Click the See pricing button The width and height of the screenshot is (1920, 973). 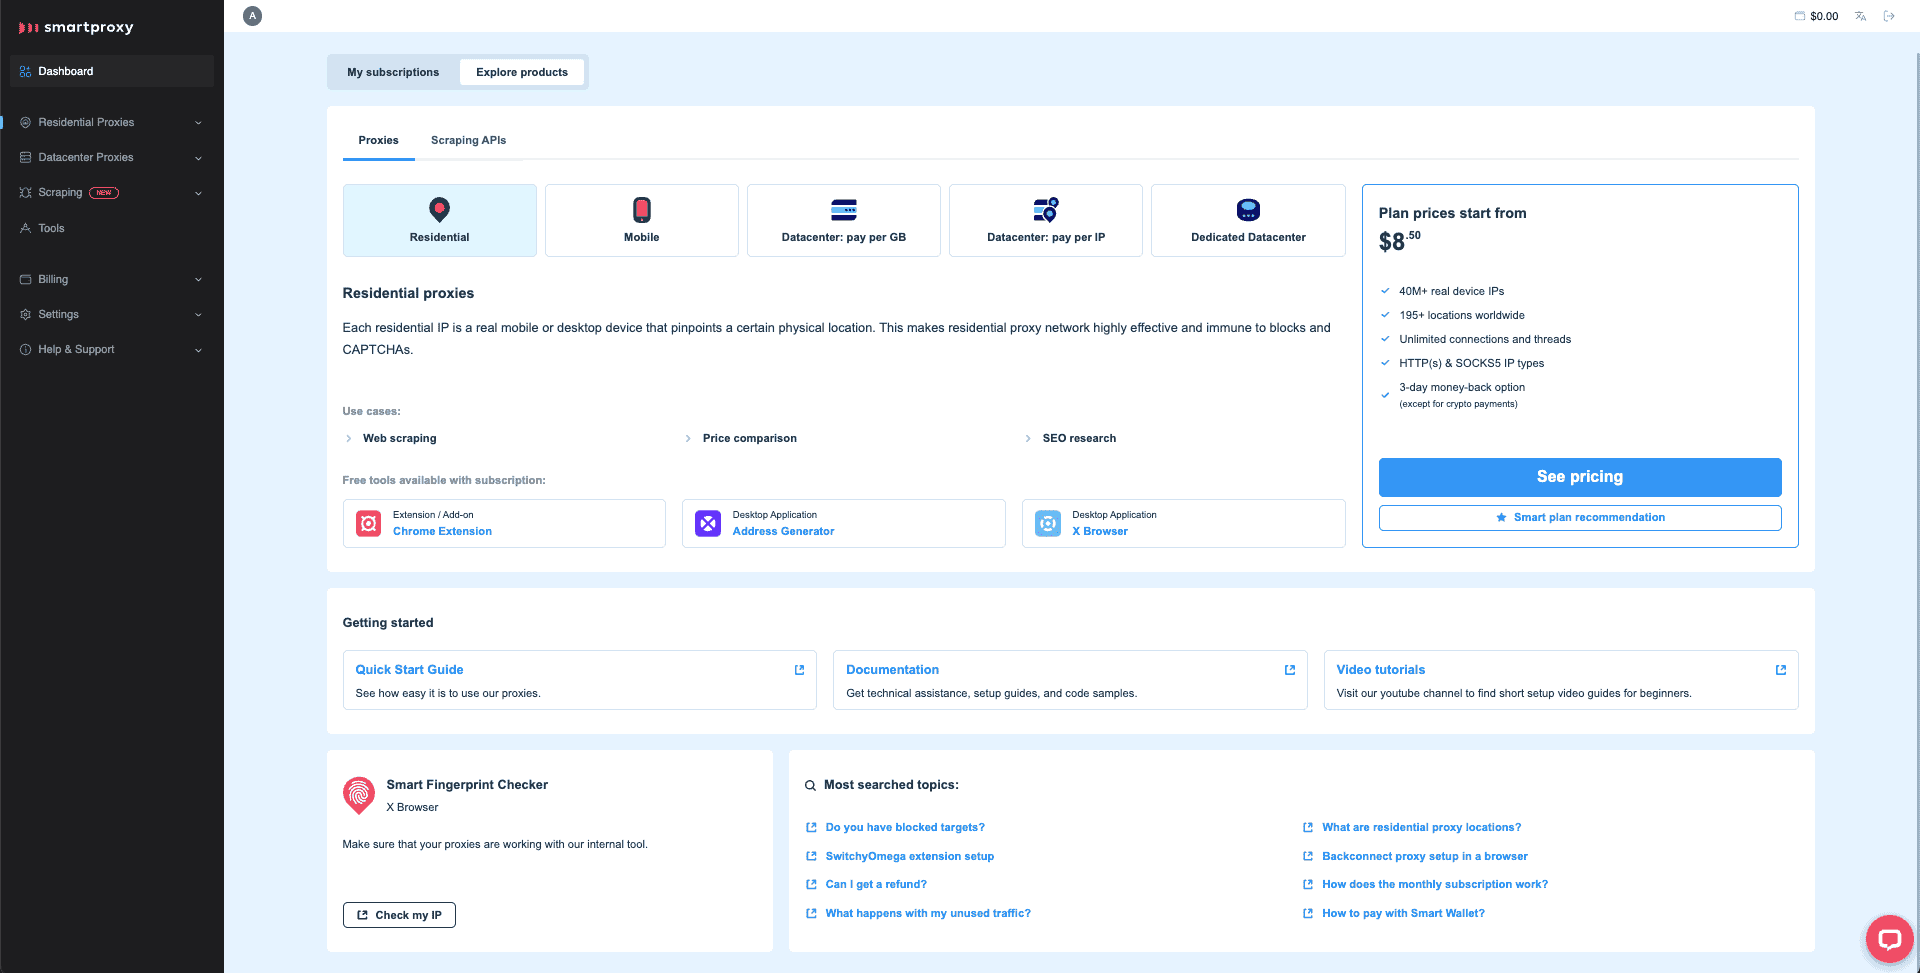point(1580,477)
